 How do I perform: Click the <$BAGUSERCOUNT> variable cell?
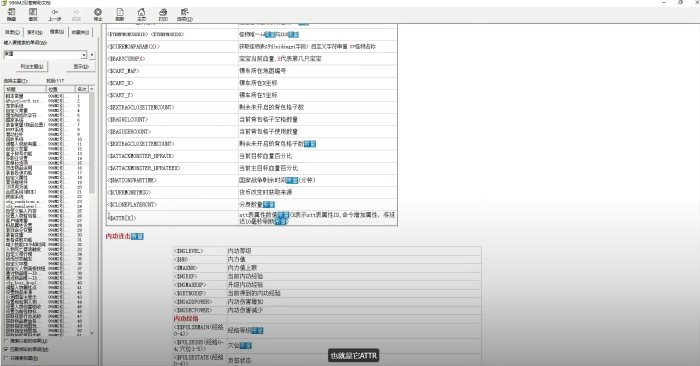(x=172, y=132)
